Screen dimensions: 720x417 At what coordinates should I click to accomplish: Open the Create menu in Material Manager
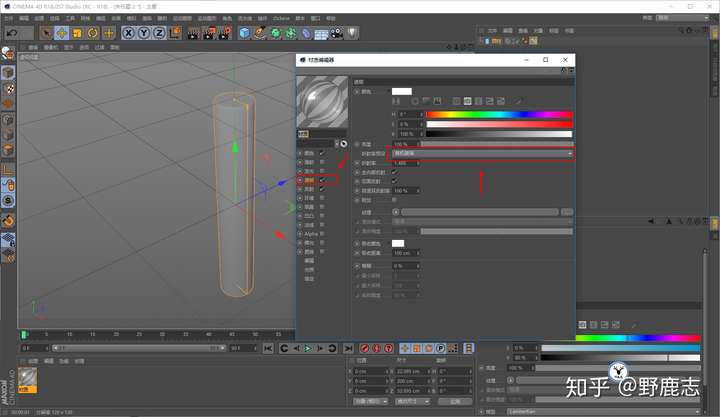coord(33,361)
